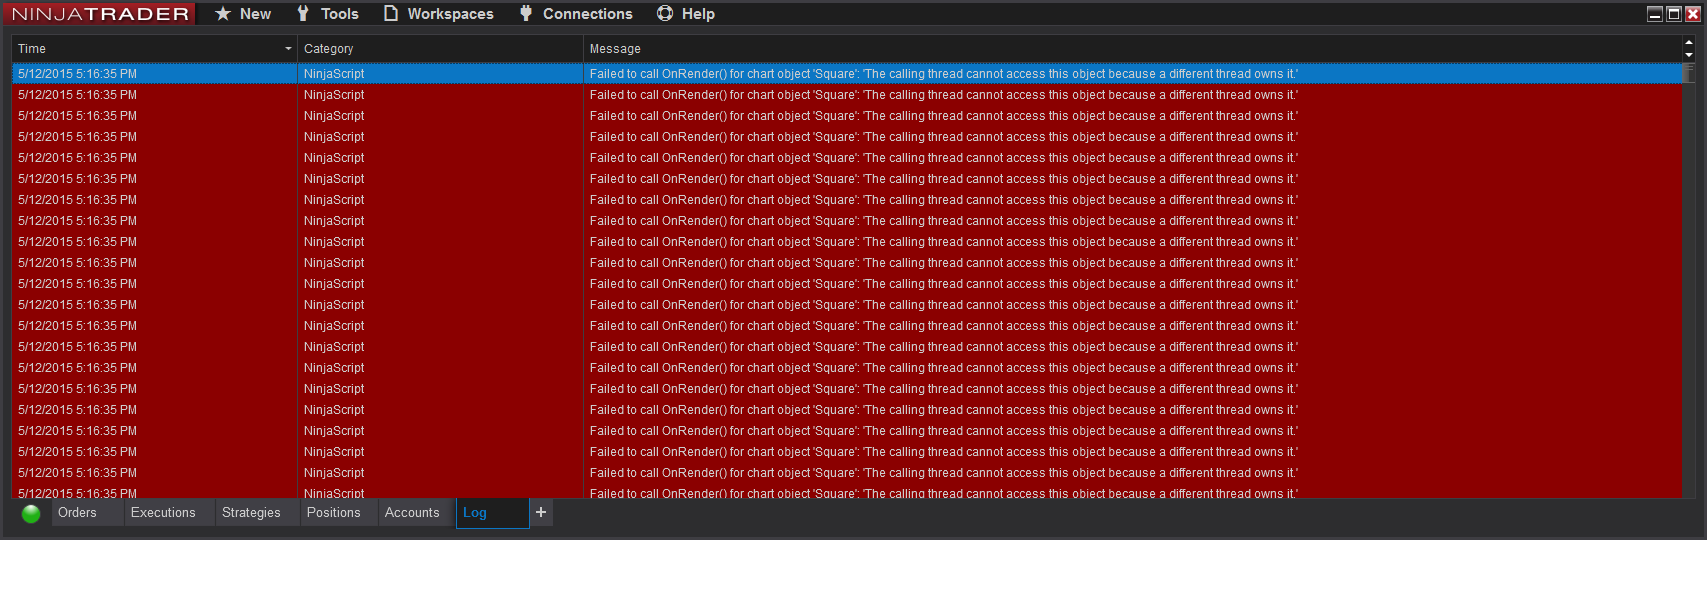Screen dimensions: 1707x600
Task: Add a new tab with plus button
Action: (541, 513)
